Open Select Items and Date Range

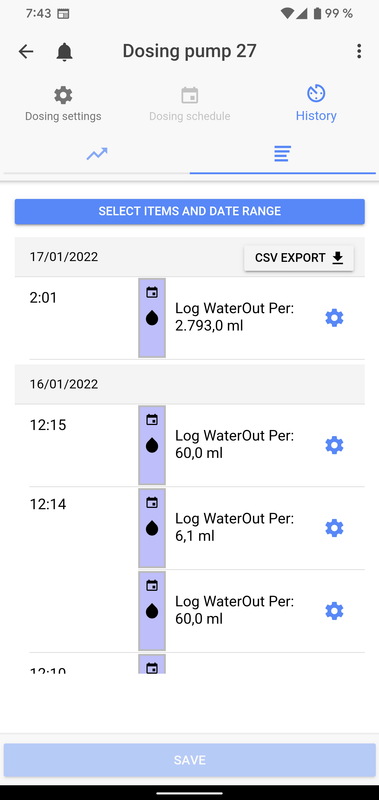[190, 211]
